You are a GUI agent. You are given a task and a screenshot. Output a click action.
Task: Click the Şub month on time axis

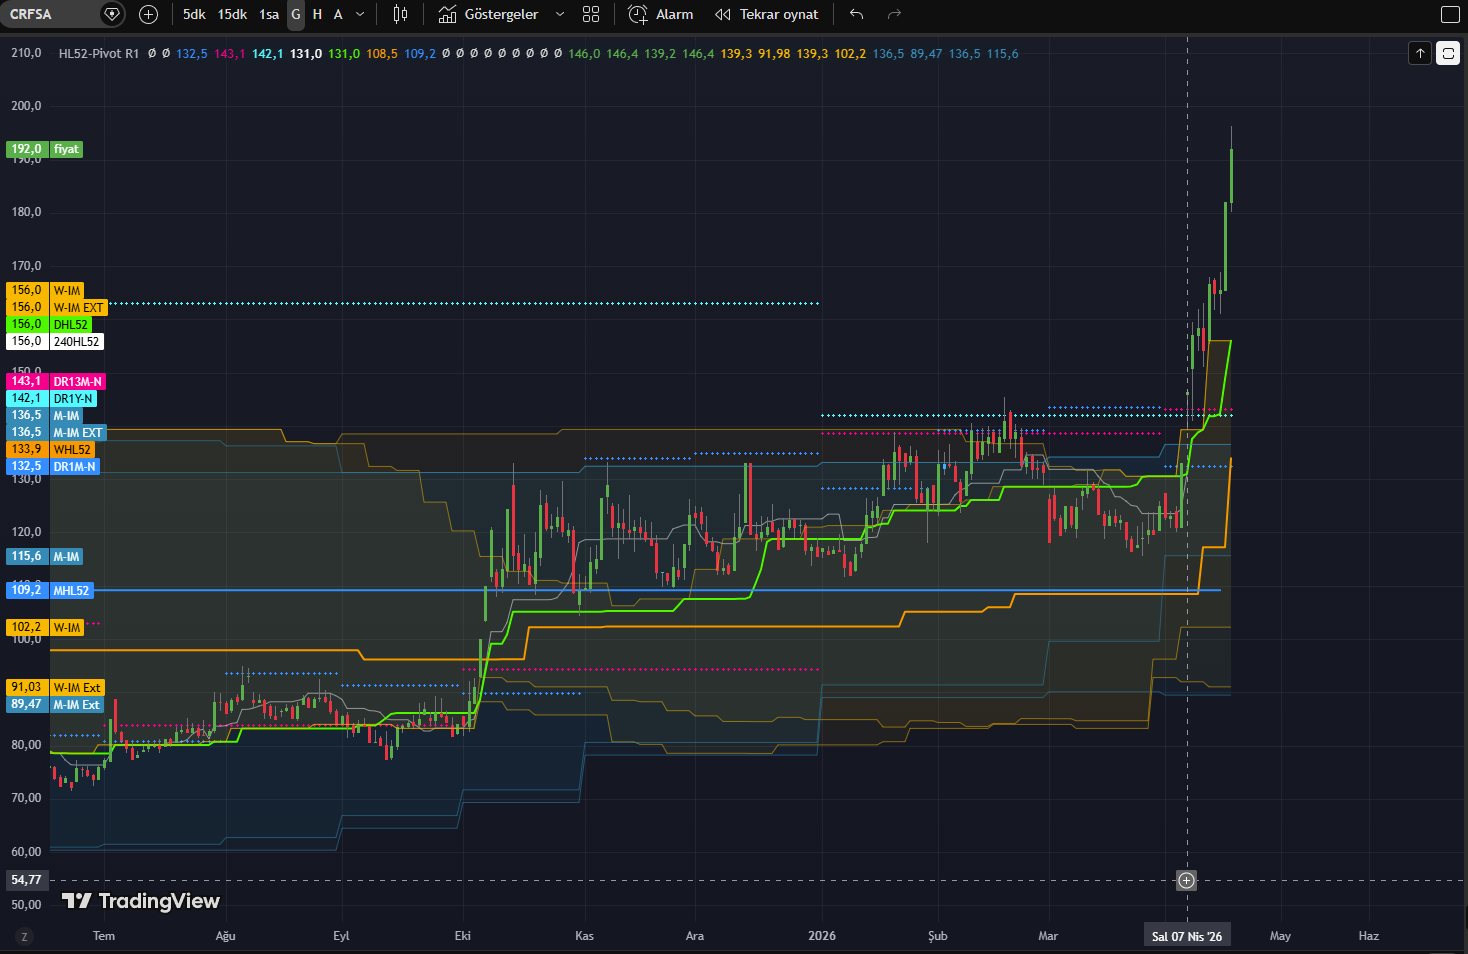937,936
